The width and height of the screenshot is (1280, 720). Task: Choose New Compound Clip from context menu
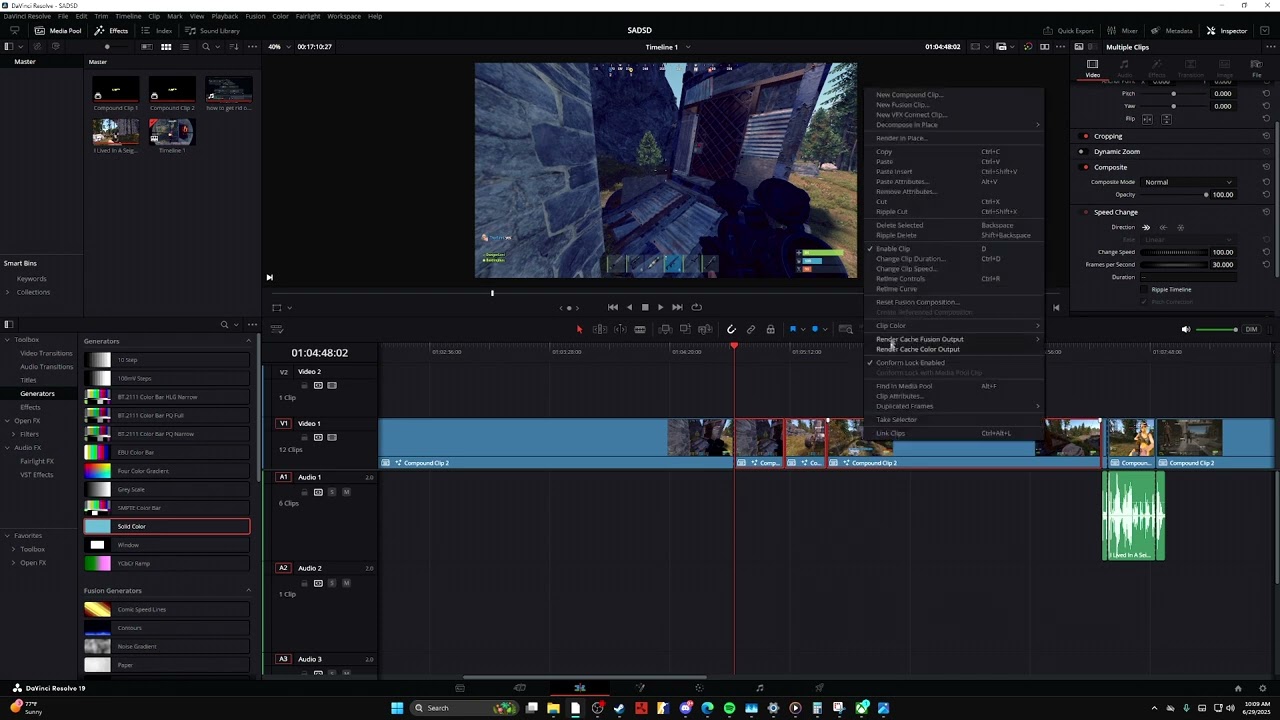(x=954, y=95)
